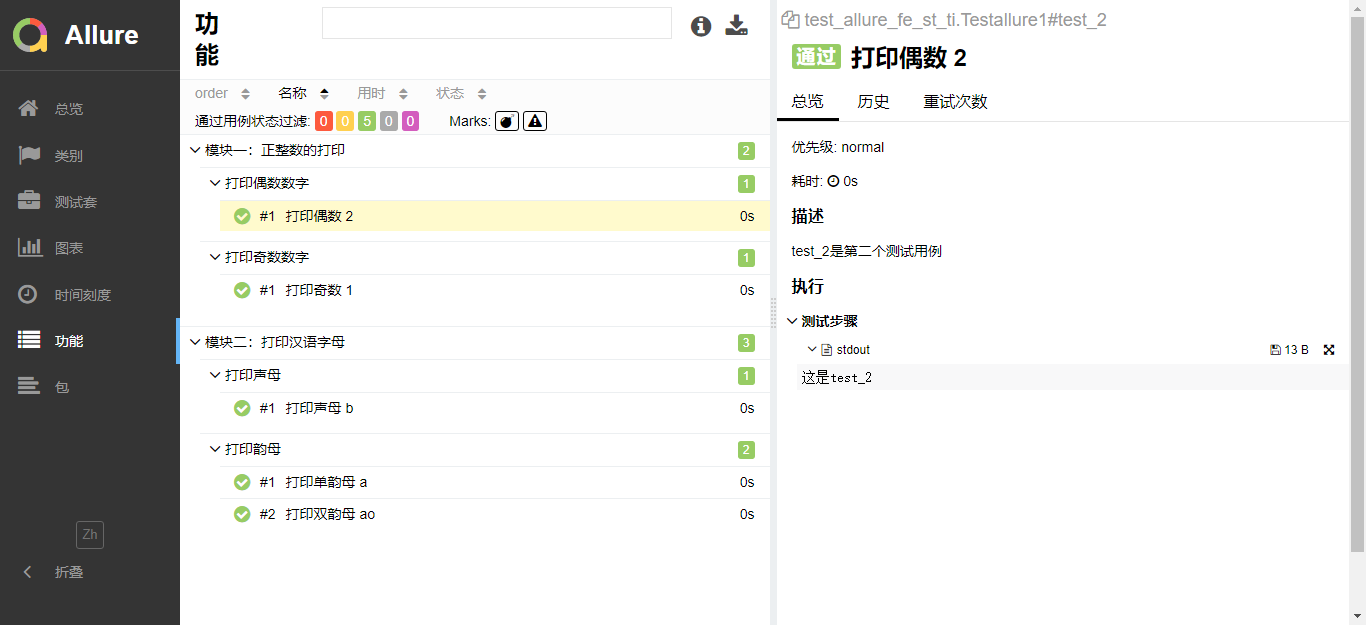Select test case 打印双韵母 ao
1366x625 pixels.
pyautogui.click(x=495, y=514)
